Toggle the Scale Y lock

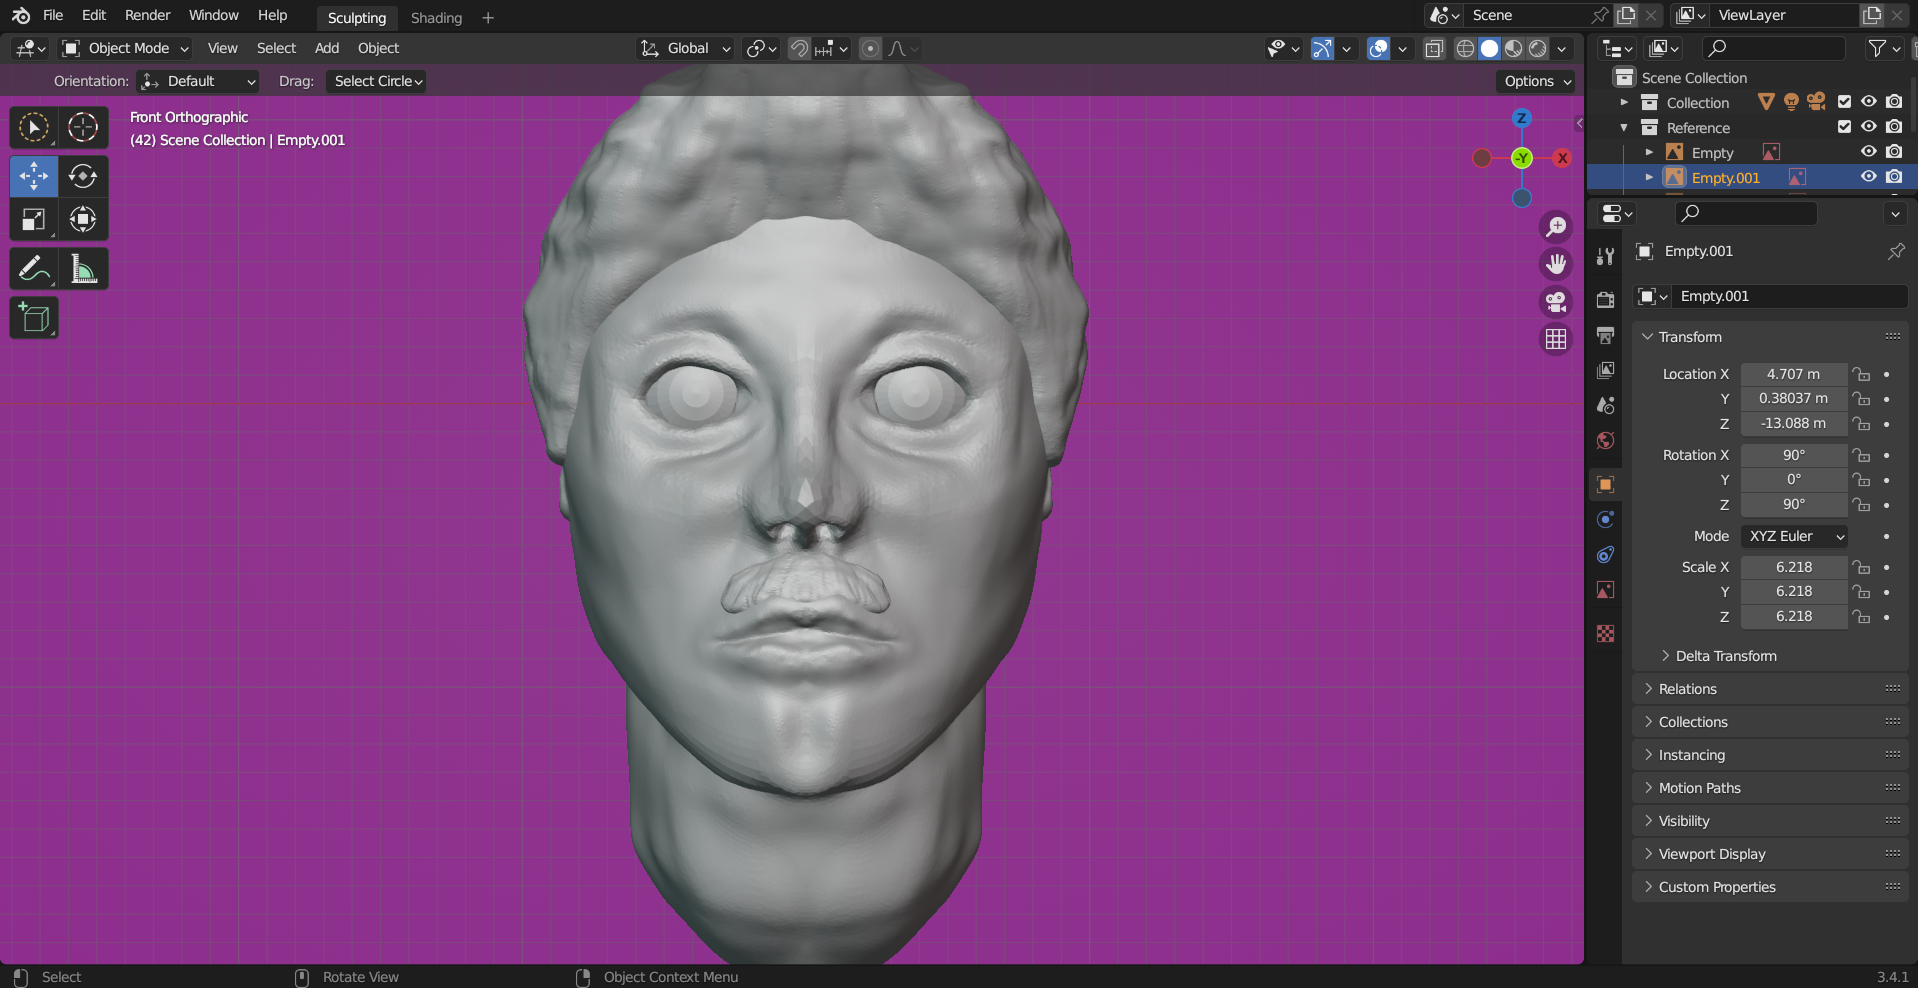[1861, 592]
